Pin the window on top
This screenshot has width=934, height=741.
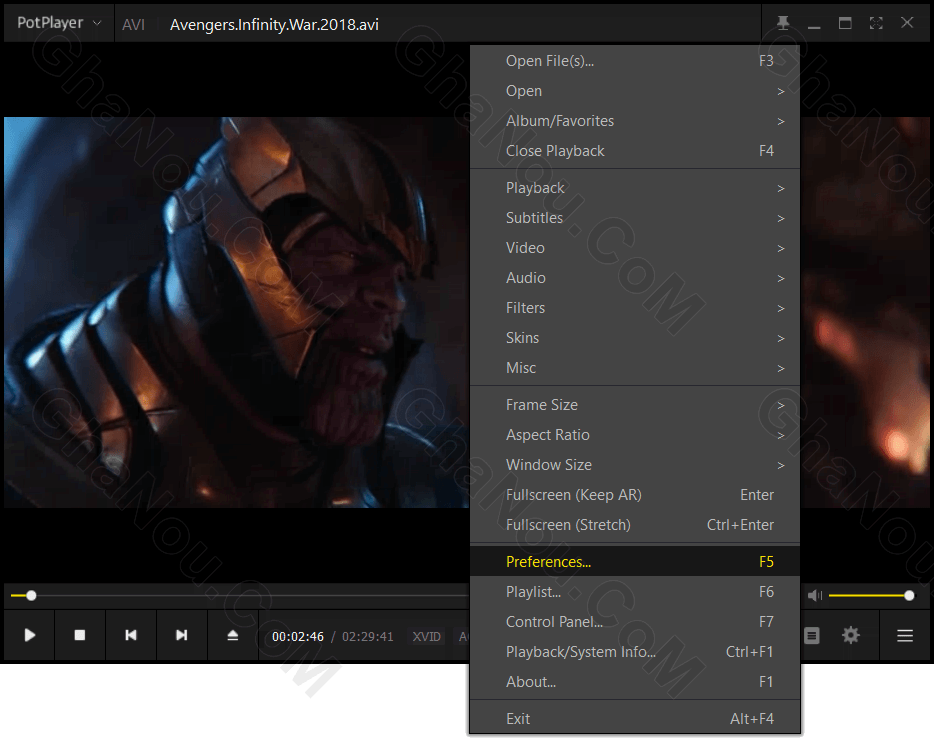pyautogui.click(x=783, y=23)
